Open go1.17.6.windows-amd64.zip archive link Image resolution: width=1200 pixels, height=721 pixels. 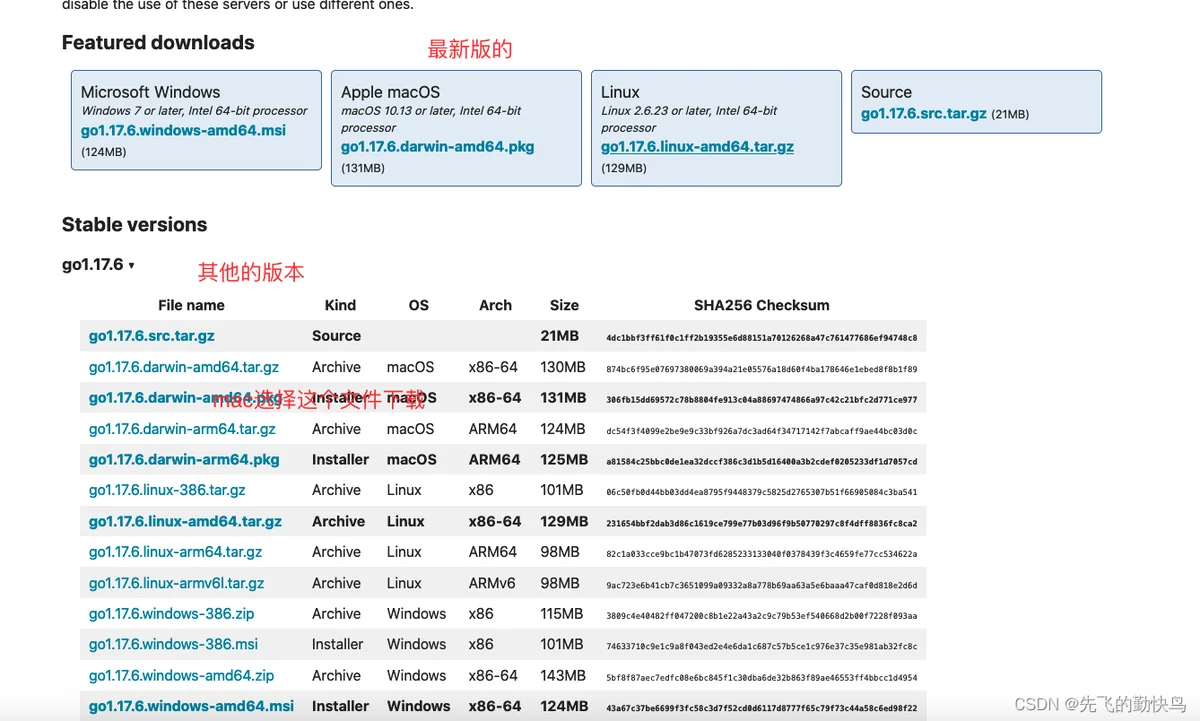pyautogui.click(x=181, y=675)
